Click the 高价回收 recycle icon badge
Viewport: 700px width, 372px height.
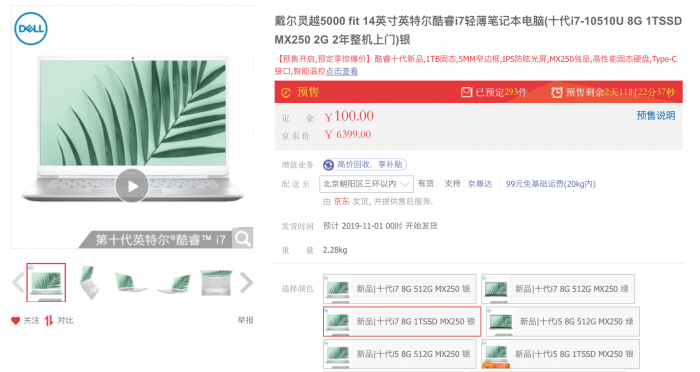click(329, 165)
